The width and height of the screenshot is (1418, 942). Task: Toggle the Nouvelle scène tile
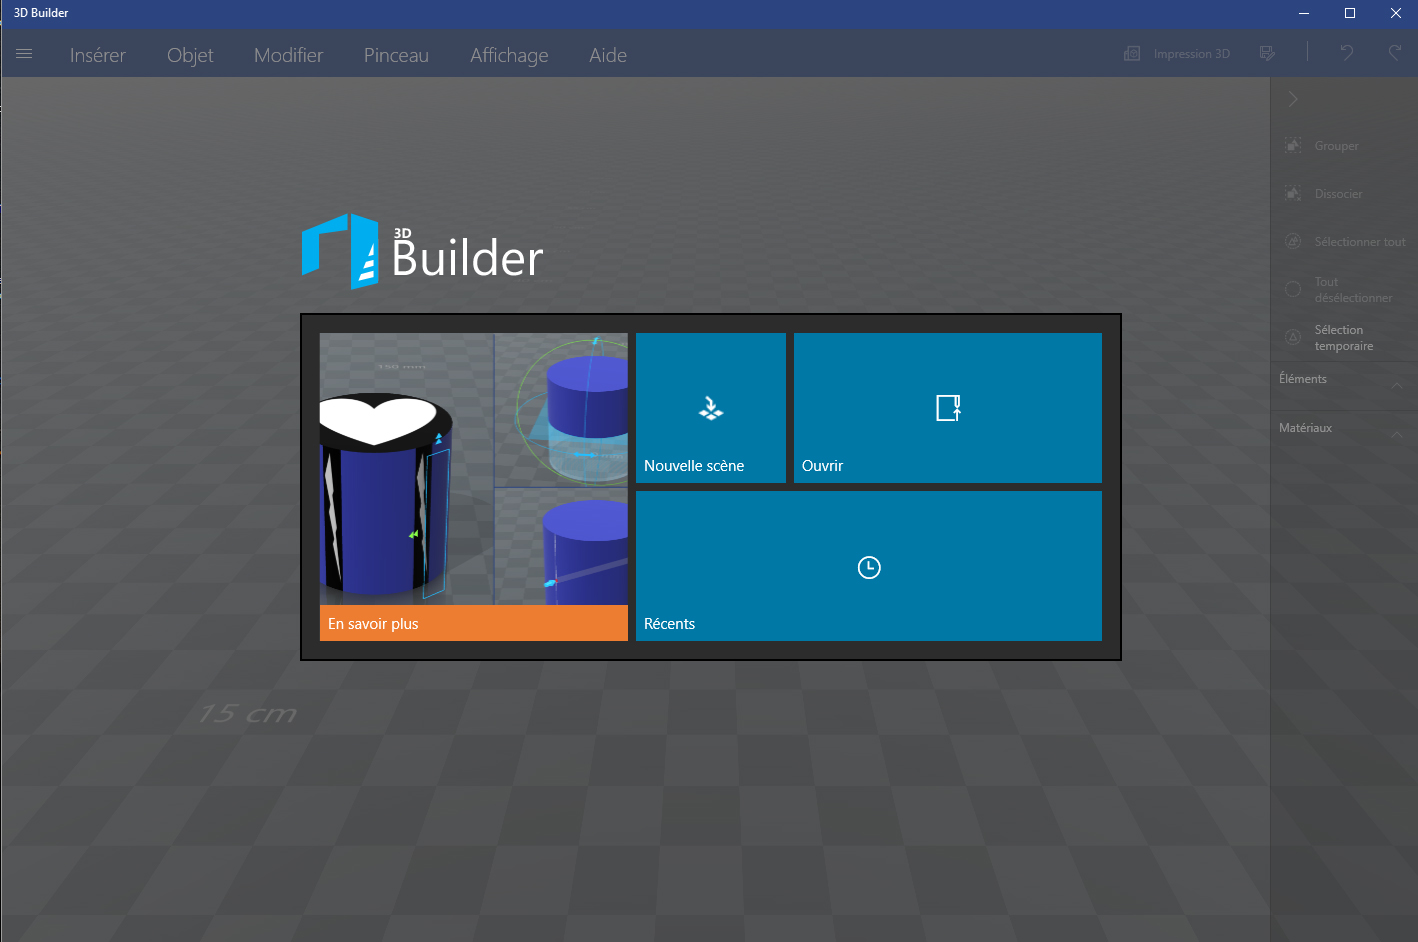(x=710, y=408)
